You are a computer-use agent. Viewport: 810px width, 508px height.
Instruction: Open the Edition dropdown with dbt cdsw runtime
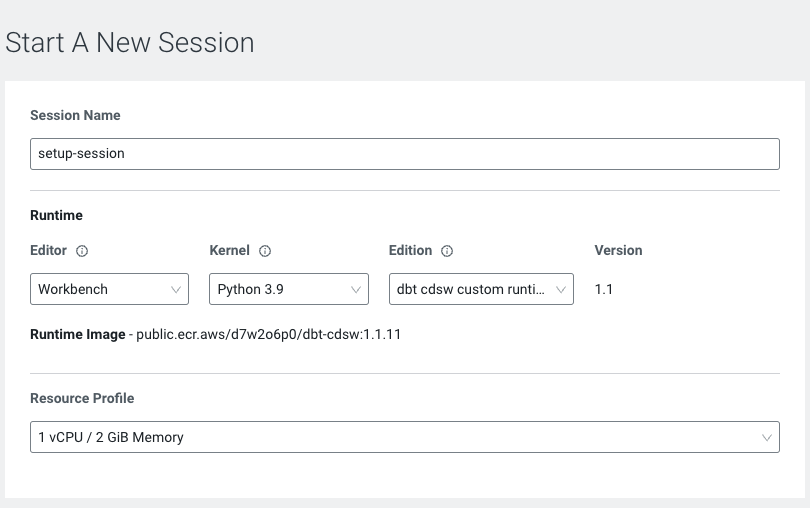pos(470,289)
